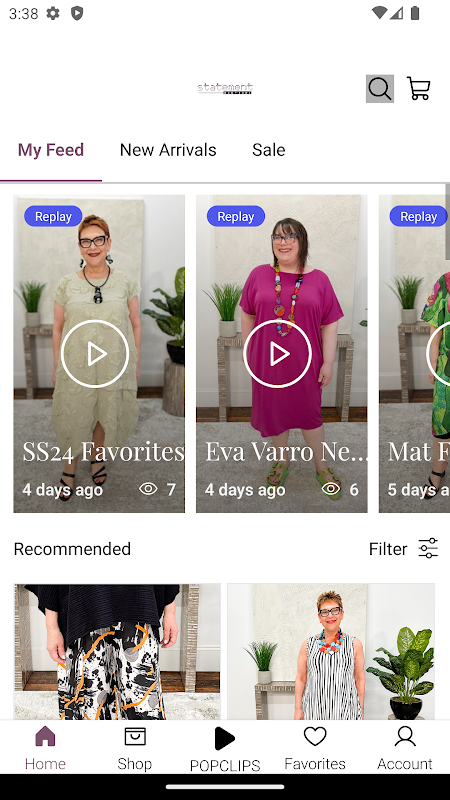Open the Shop bag icon

(x=135, y=737)
